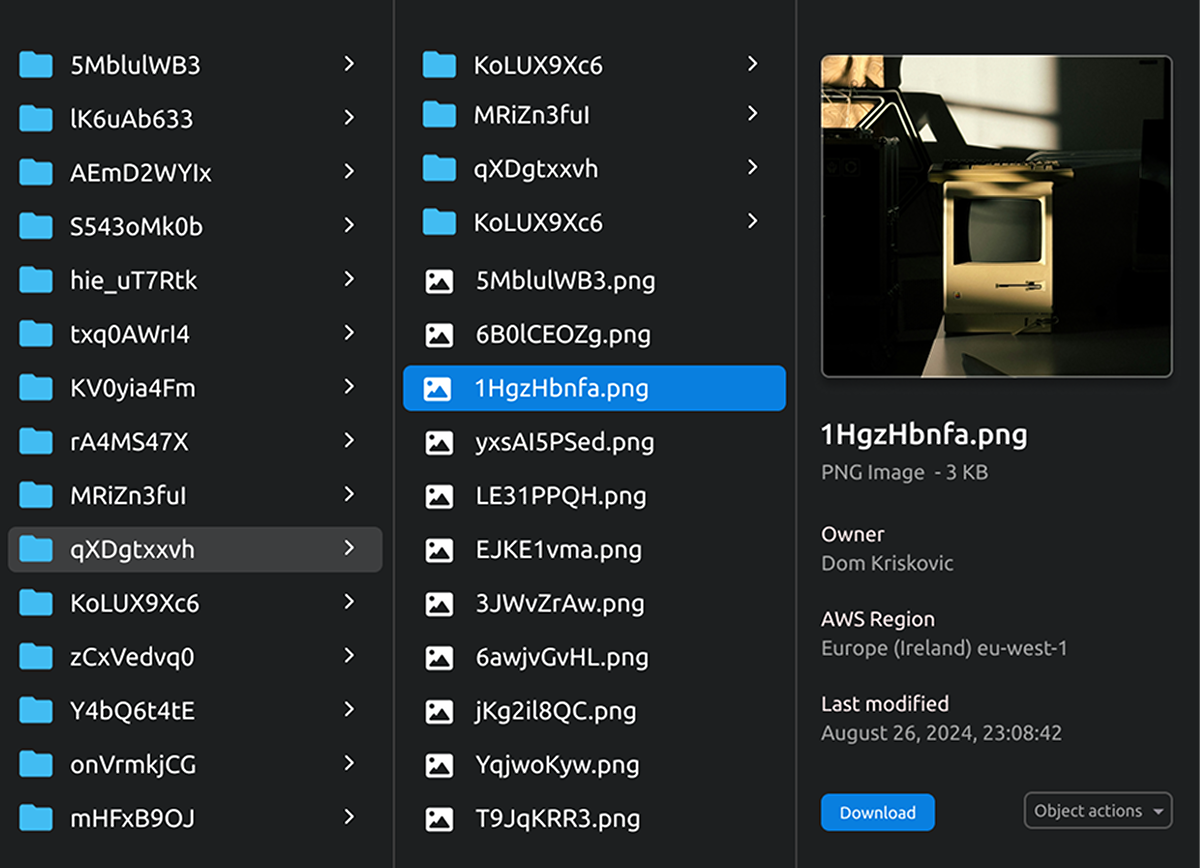Click the hie_uT7Rtk folder name
The image size is (1200, 868).
(134, 282)
